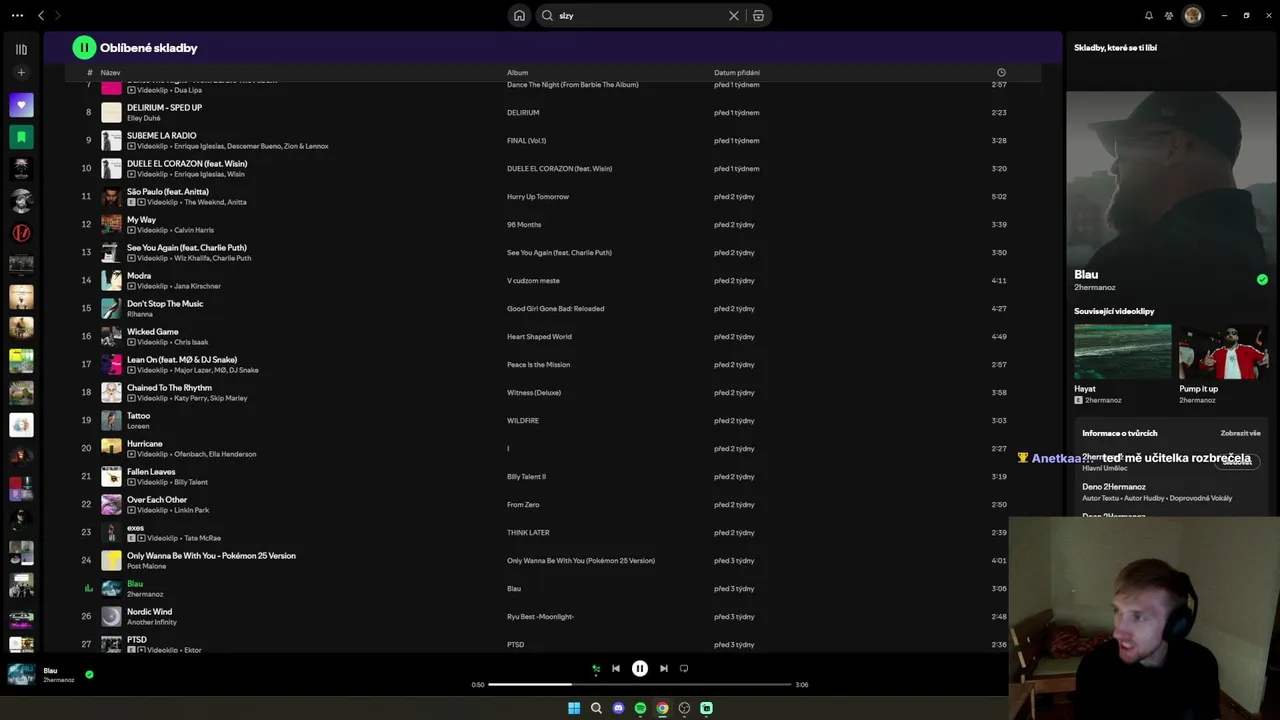This screenshot has height=720, width=1280.
Task: Select the track 'SUBEME LA RADIO'
Action: coord(161,136)
